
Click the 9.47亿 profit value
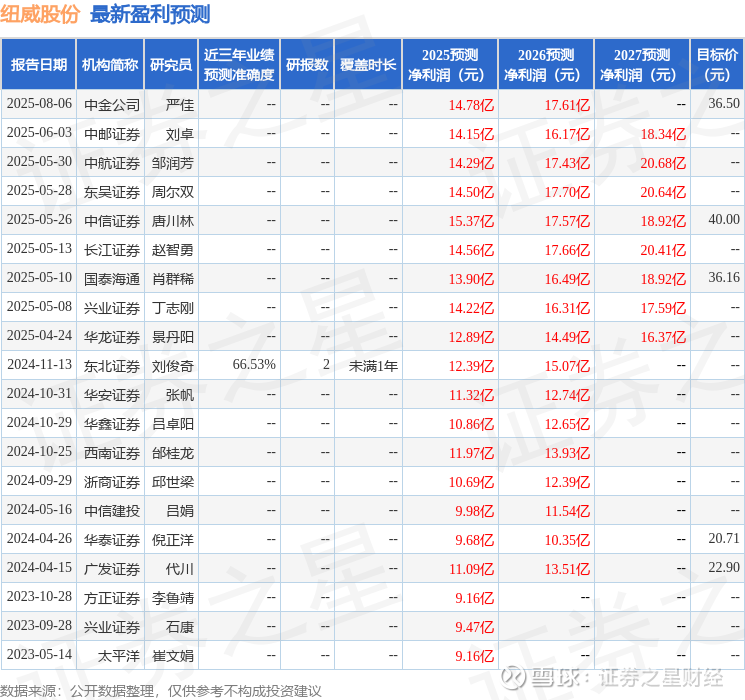475,627
